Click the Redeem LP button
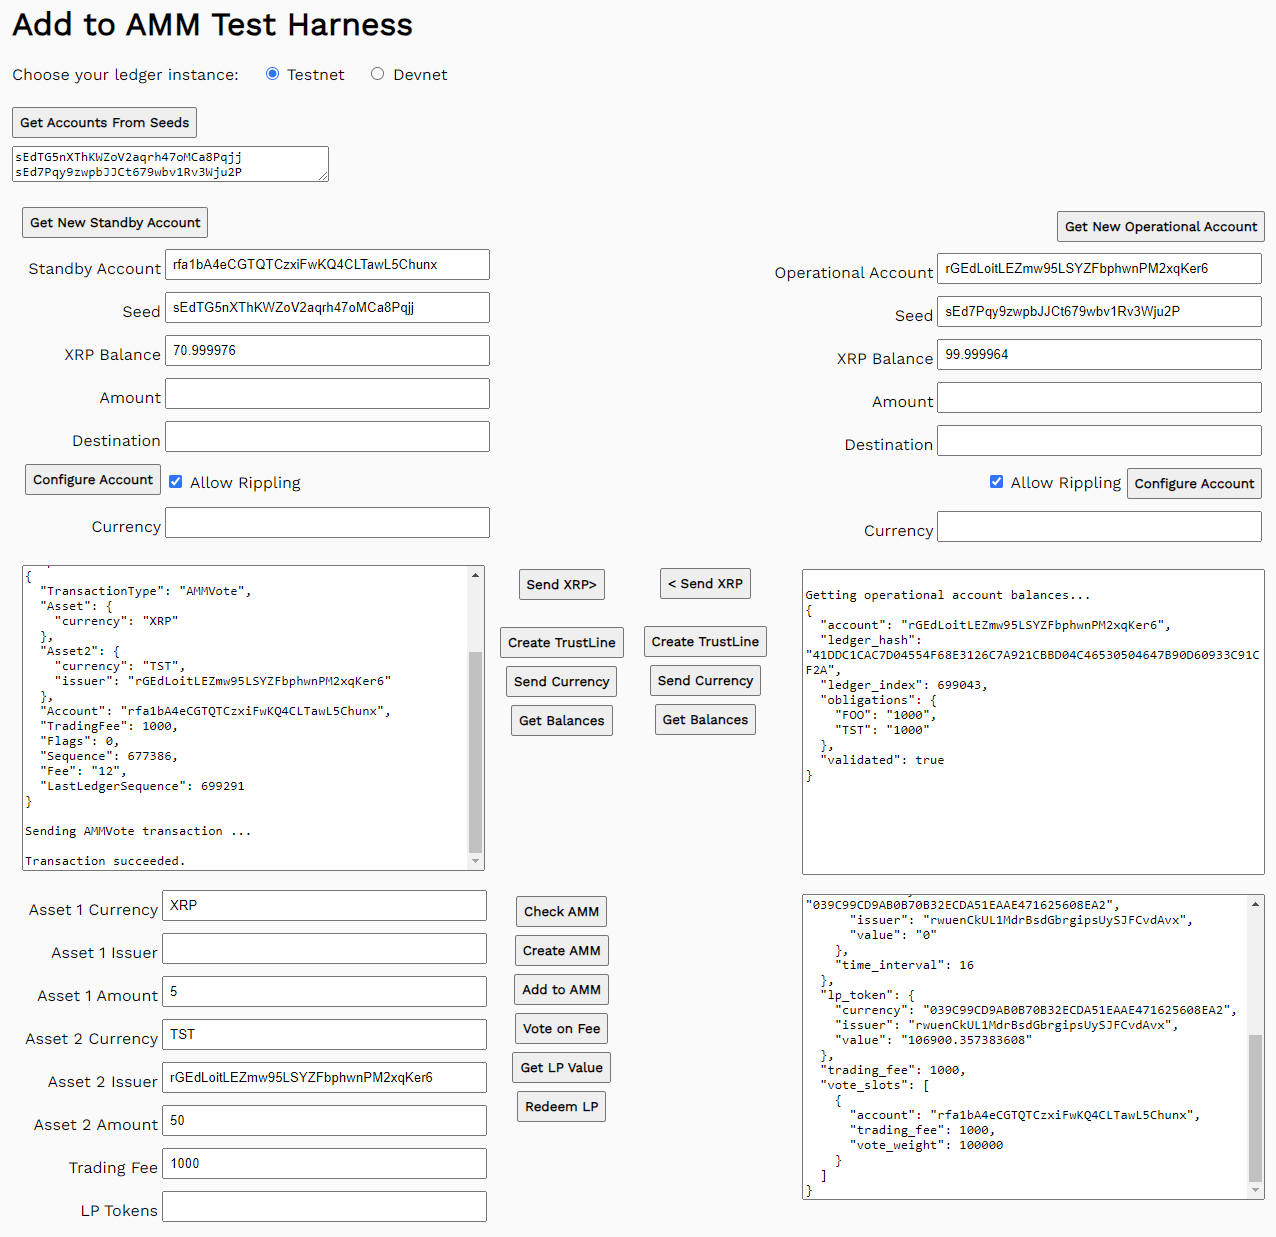1276x1237 pixels. [561, 1107]
